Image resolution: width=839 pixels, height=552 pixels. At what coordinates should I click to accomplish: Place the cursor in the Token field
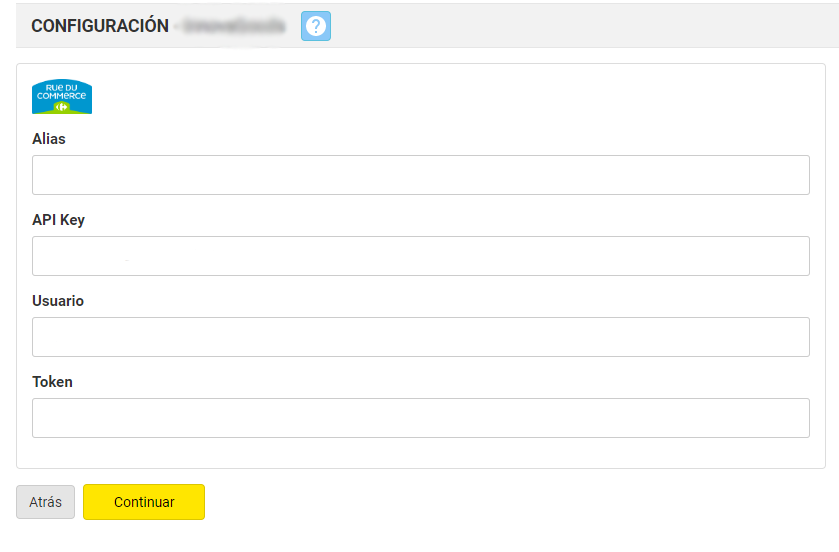click(x=420, y=418)
